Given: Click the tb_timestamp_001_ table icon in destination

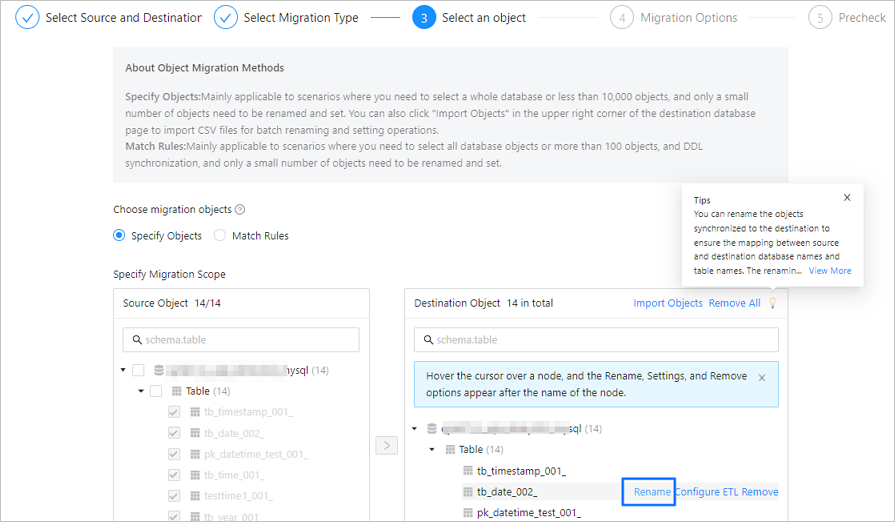Looking at the screenshot, I should pos(467,471).
